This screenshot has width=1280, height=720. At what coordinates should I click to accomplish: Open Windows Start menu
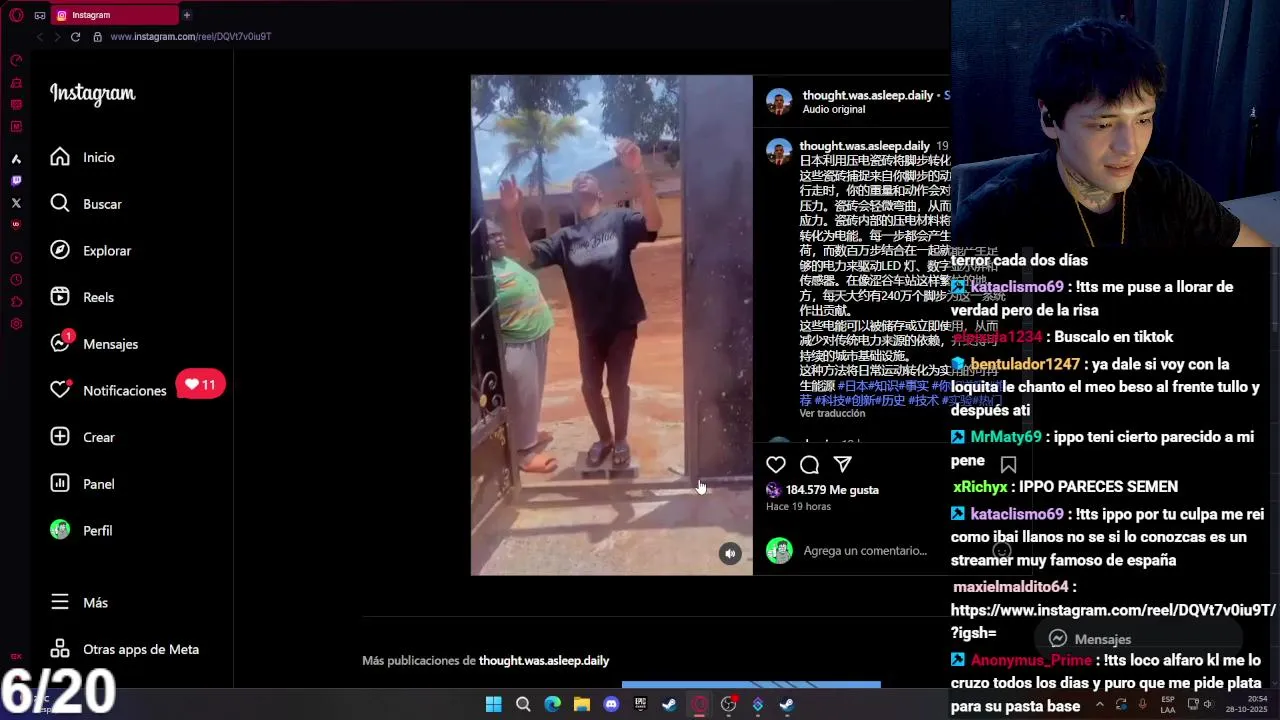[x=493, y=704]
